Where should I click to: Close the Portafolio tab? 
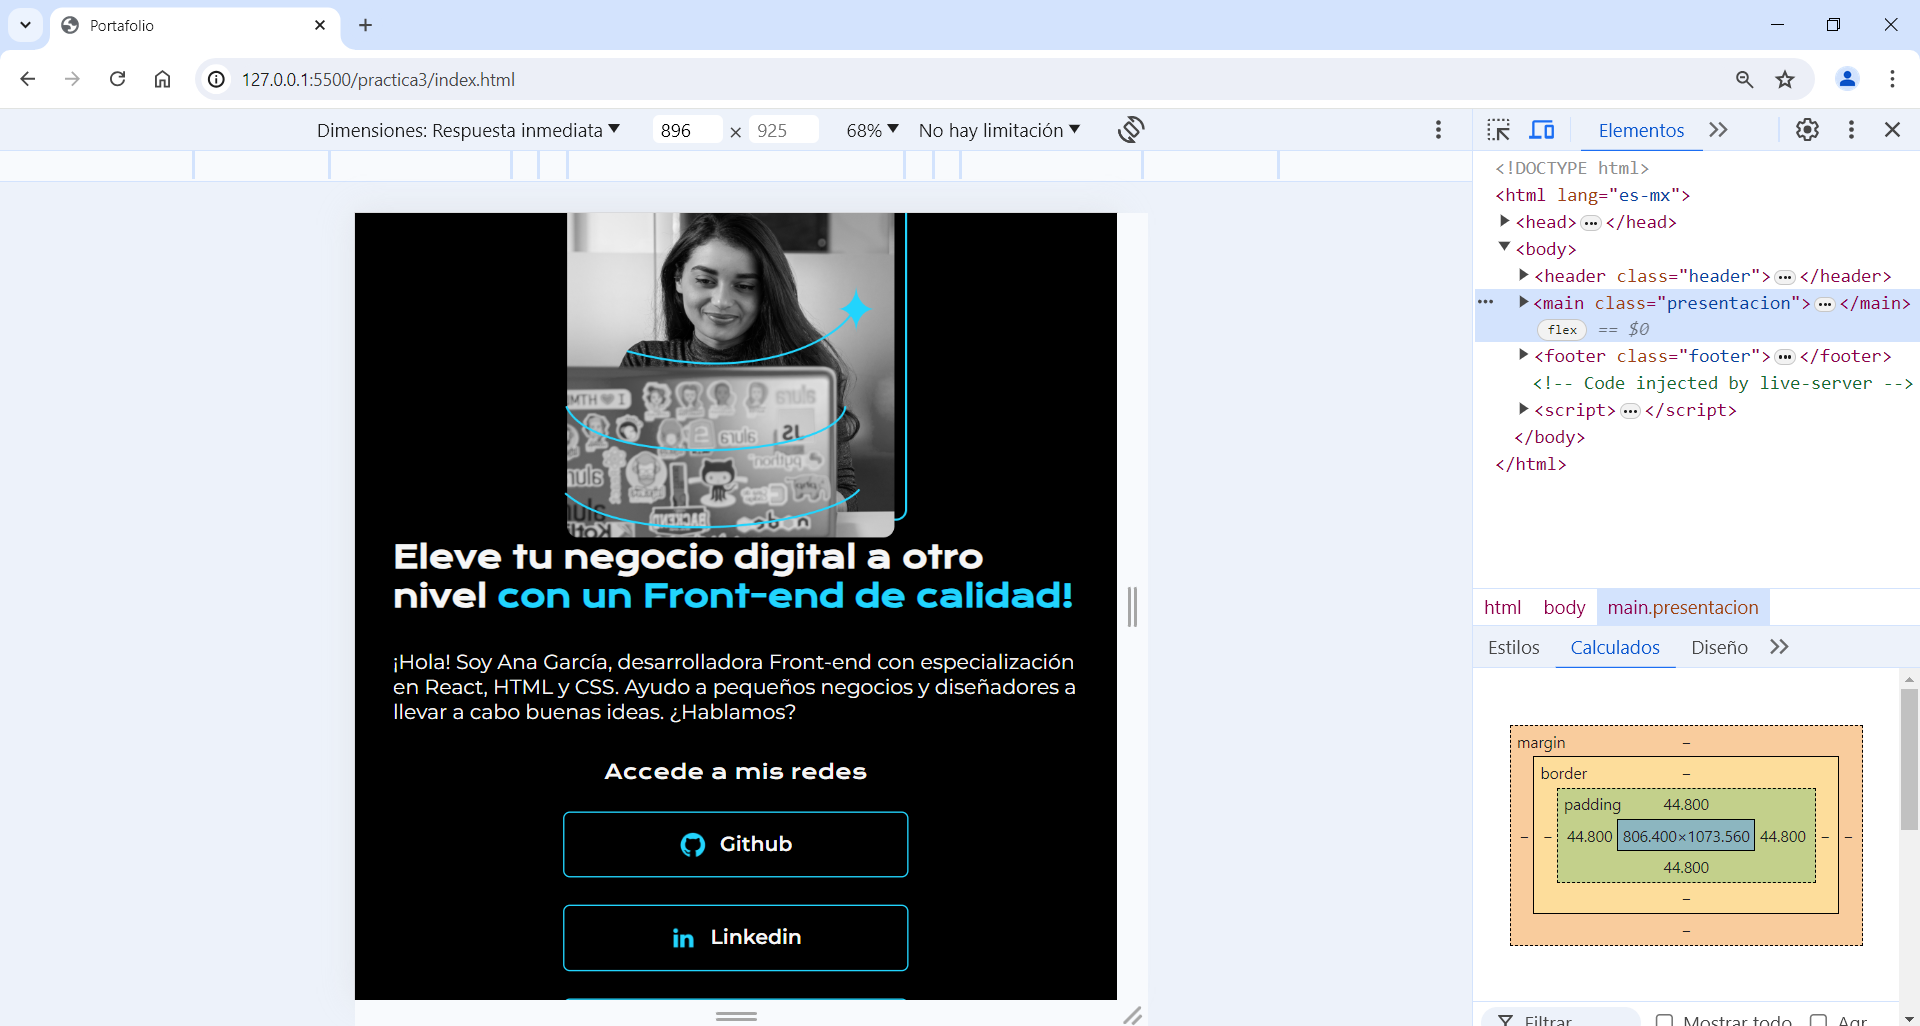coord(320,25)
